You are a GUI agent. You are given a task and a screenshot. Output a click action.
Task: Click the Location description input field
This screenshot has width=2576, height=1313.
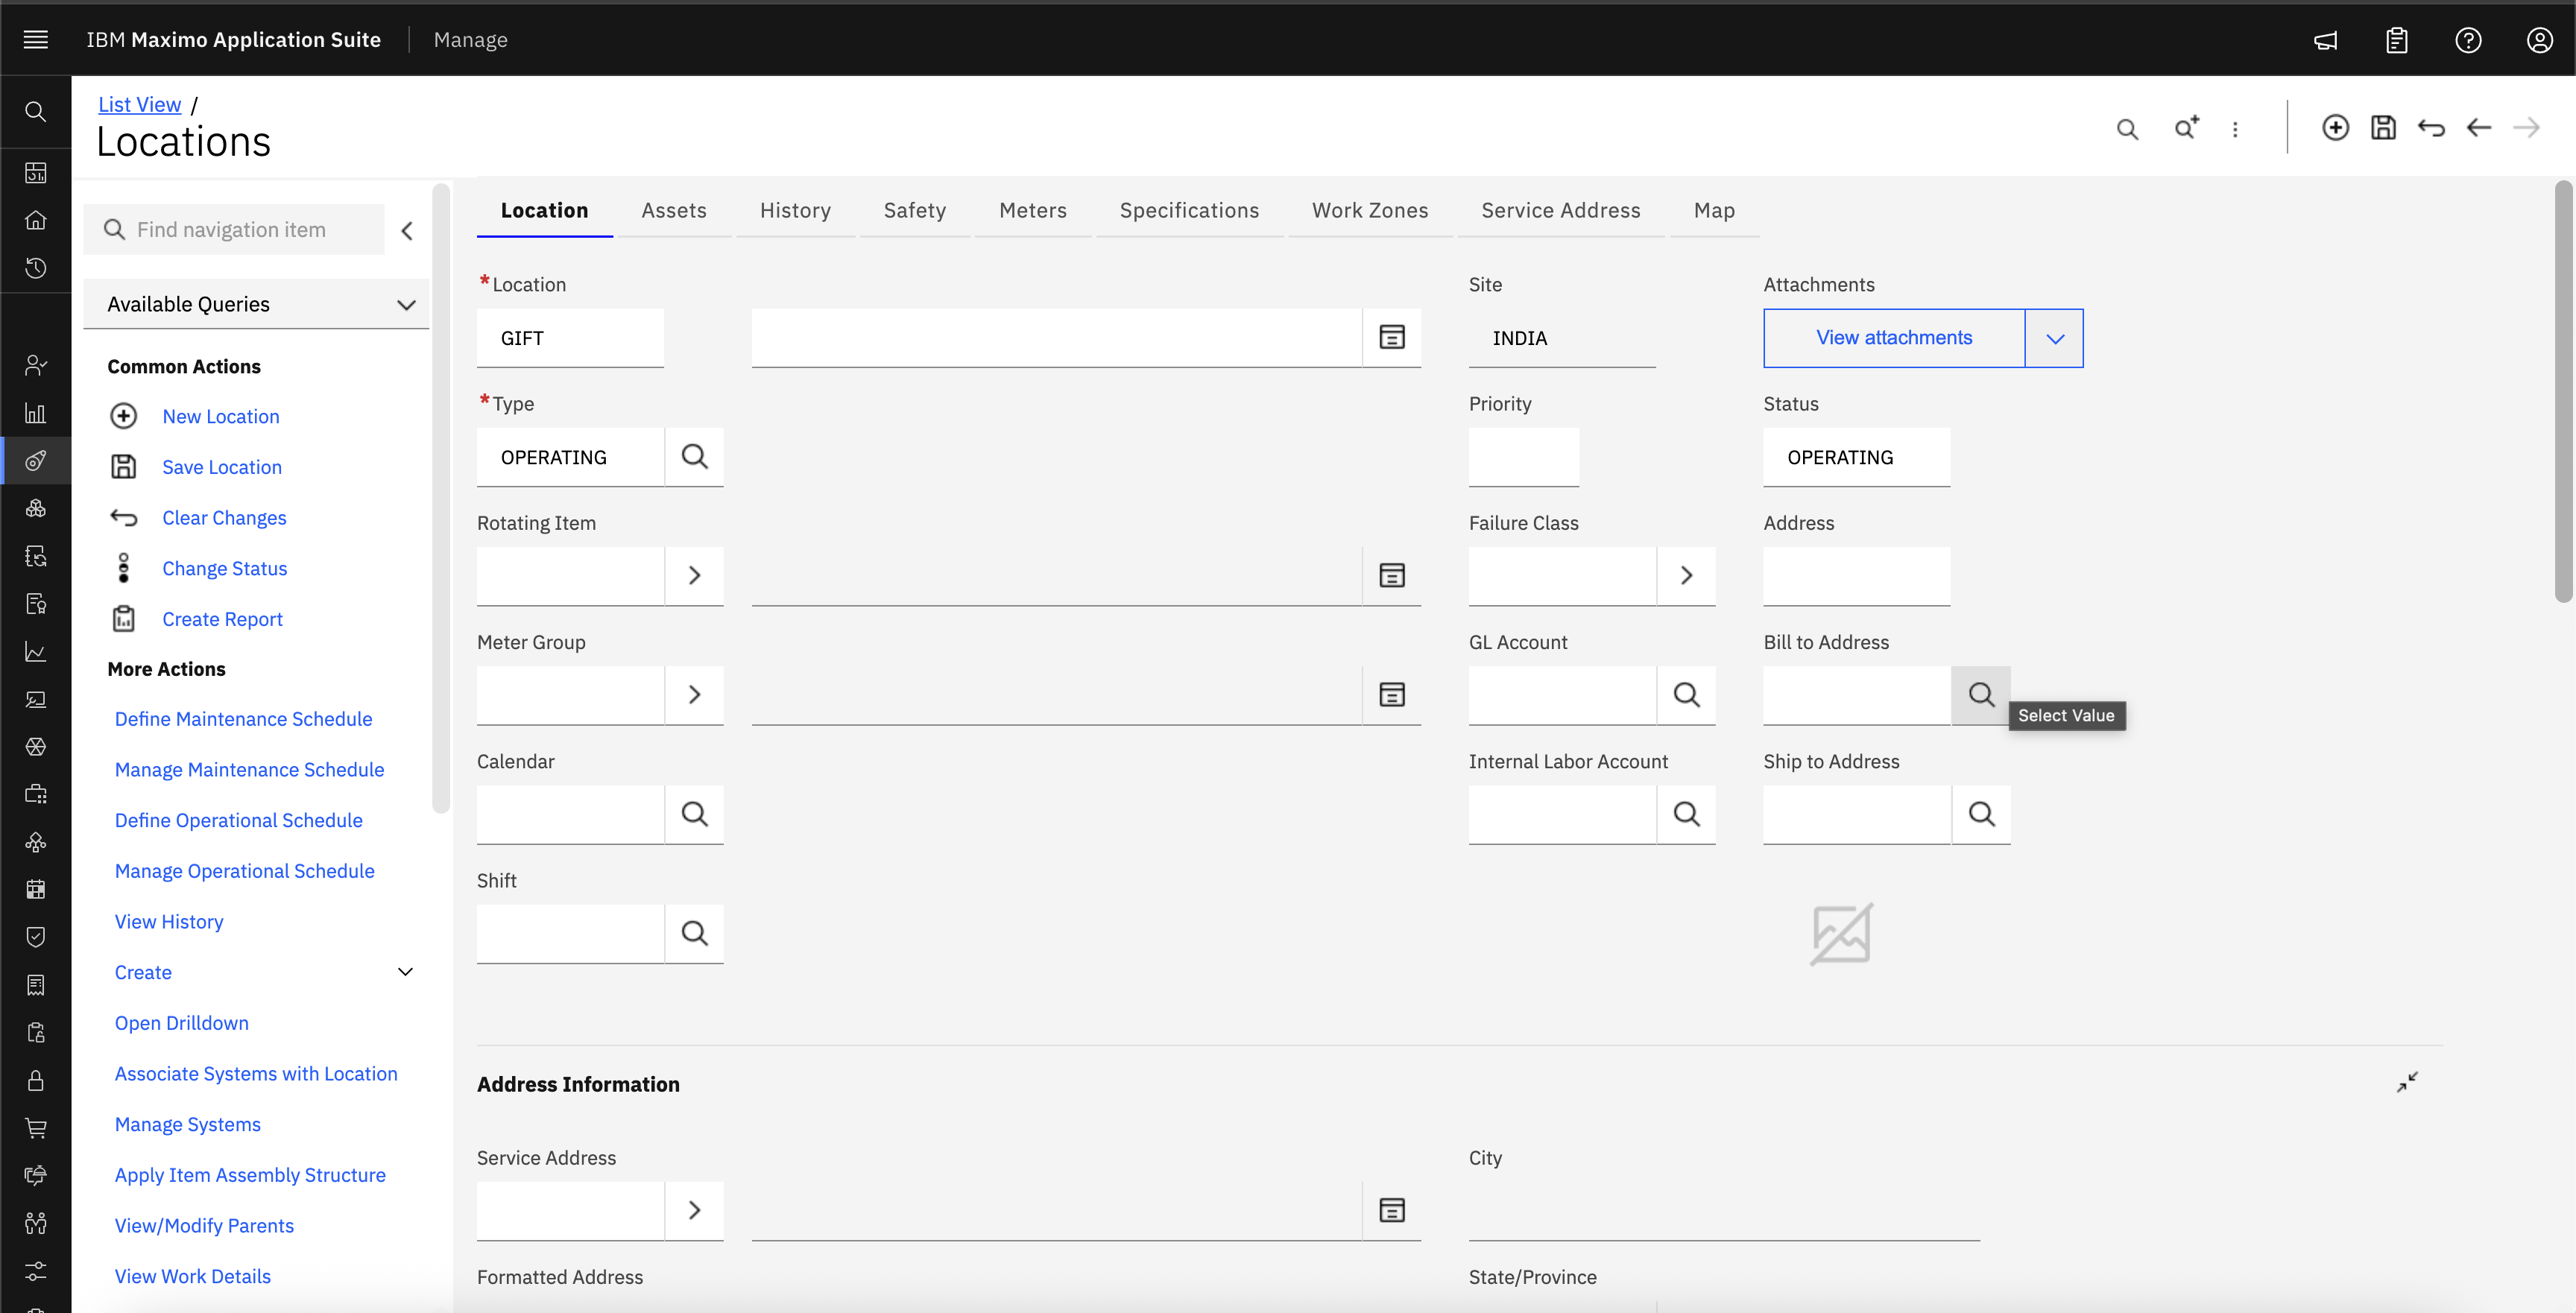(1057, 337)
